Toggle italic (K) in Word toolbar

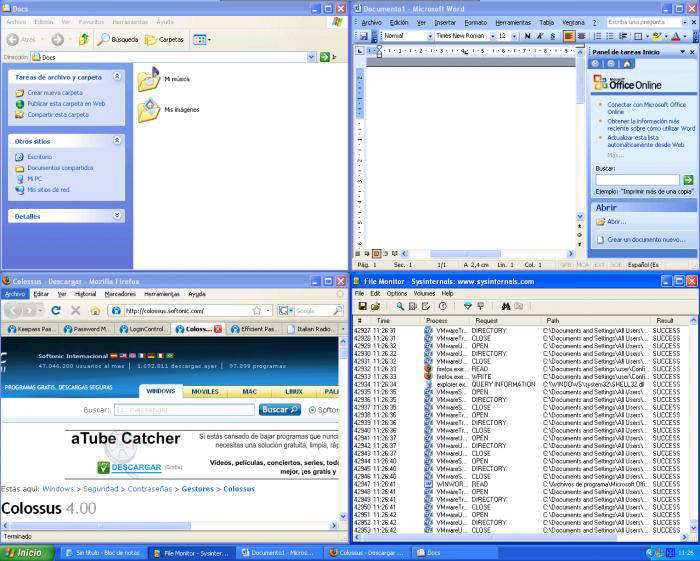click(x=540, y=36)
